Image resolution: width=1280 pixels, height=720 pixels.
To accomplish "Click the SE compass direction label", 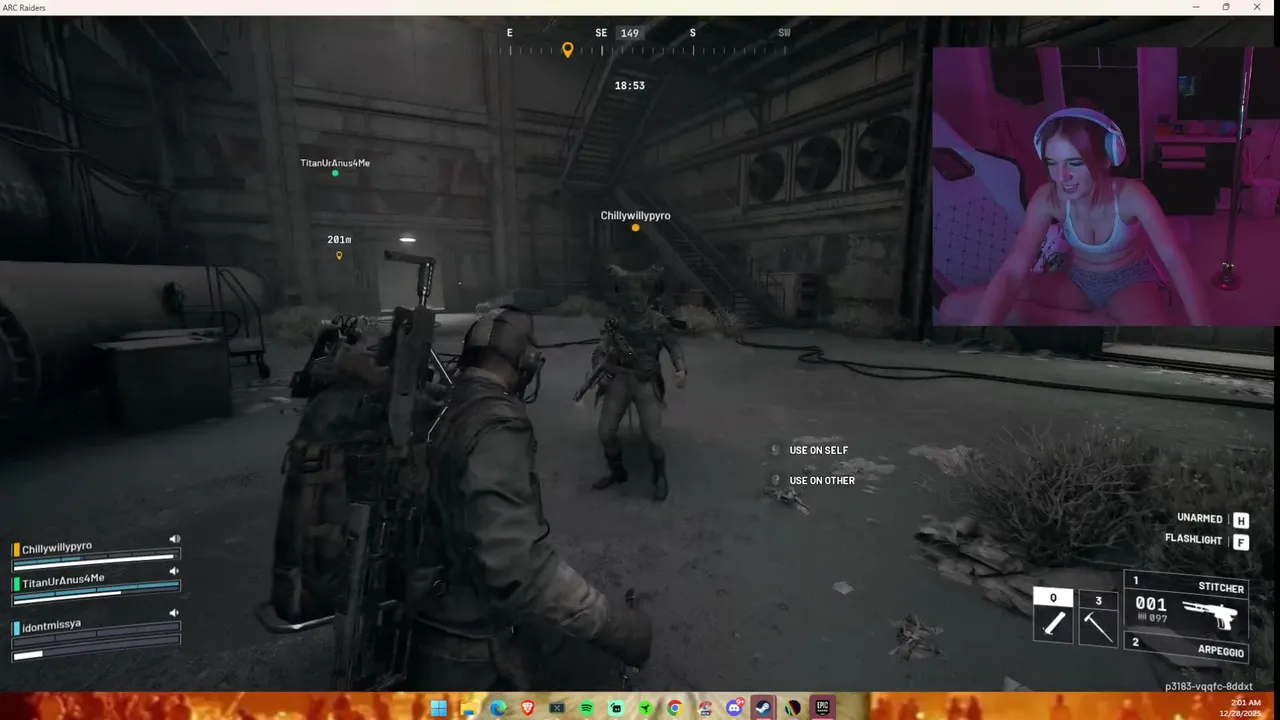I will pyautogui.click(x=601, y=33).
